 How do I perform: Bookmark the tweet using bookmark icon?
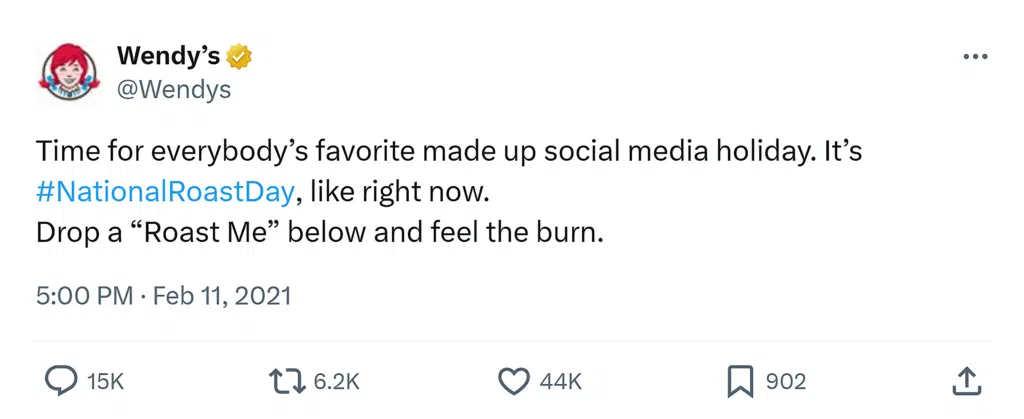click(x=739, y=381)
